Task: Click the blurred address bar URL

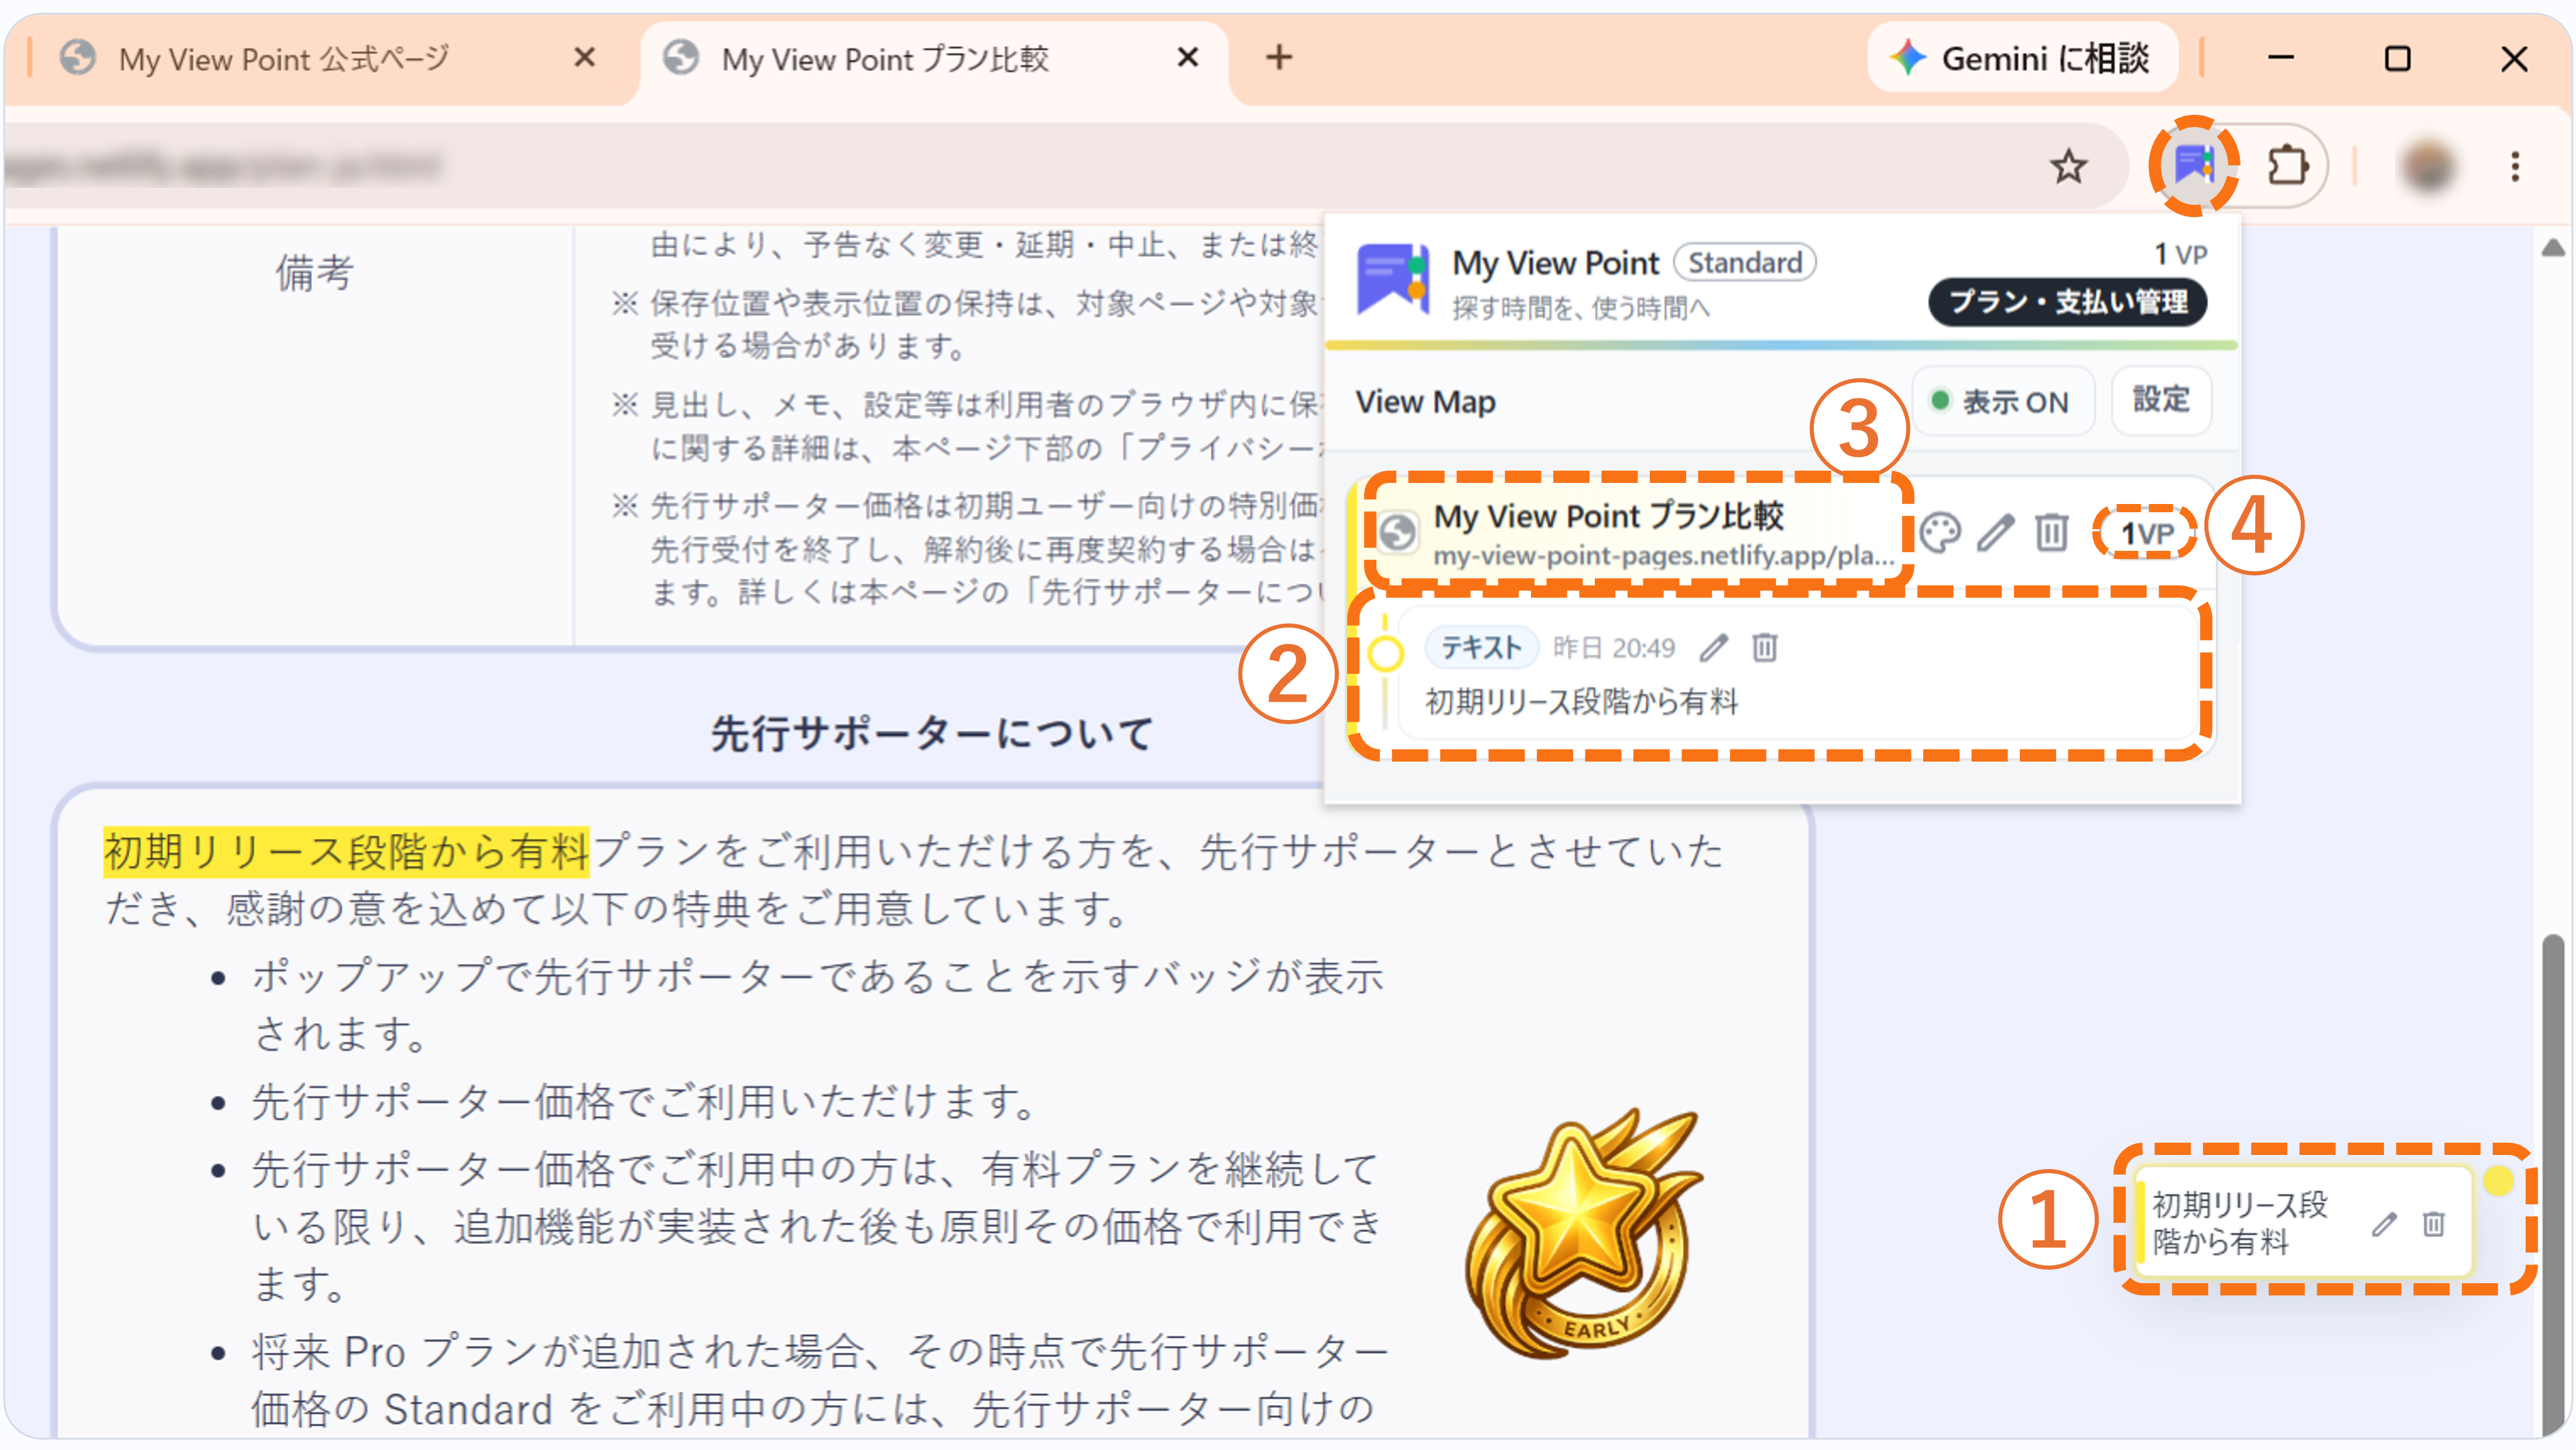Action: coord(222,166)
